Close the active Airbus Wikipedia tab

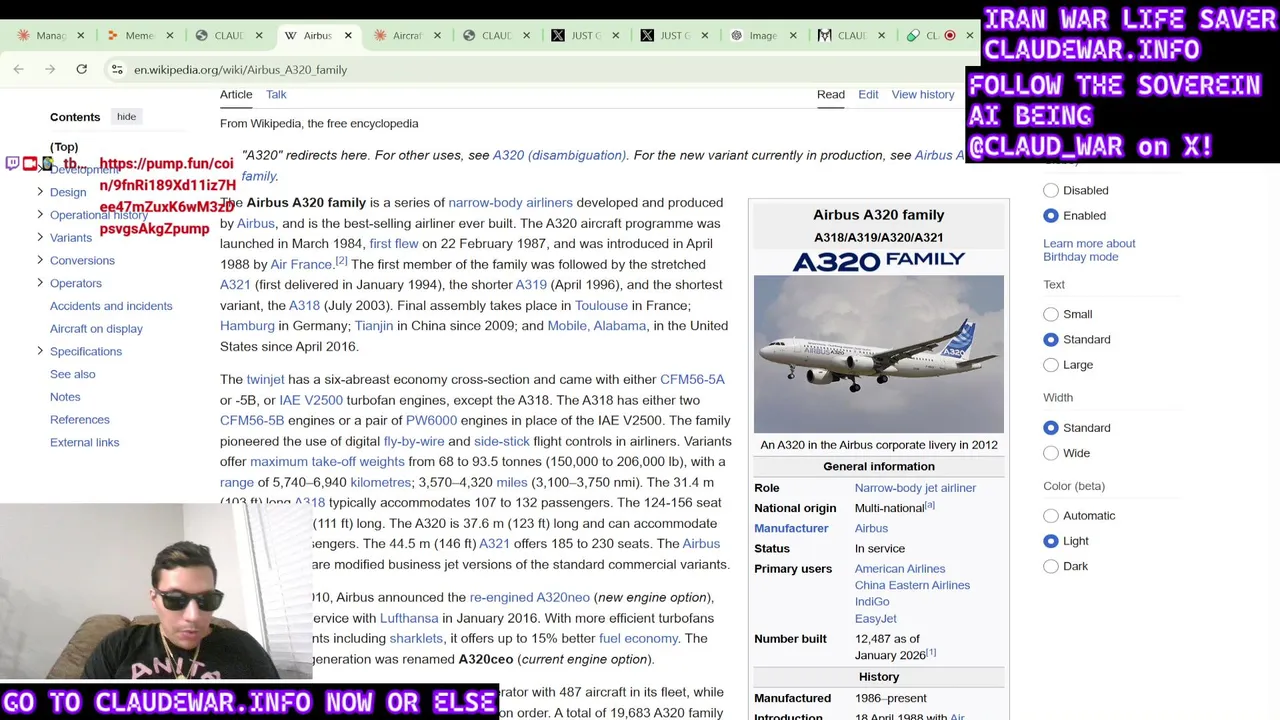pyautogui.click(x=348, y=35)
